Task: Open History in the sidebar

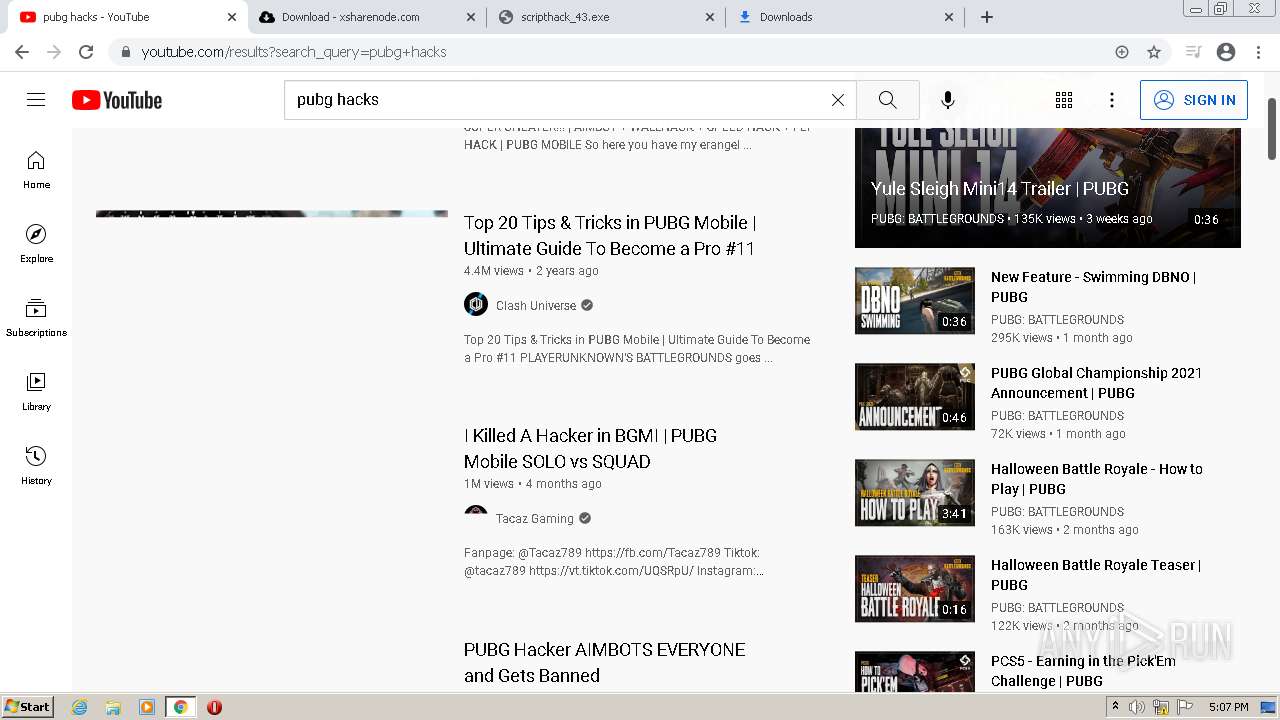Action: coord(36,466)
